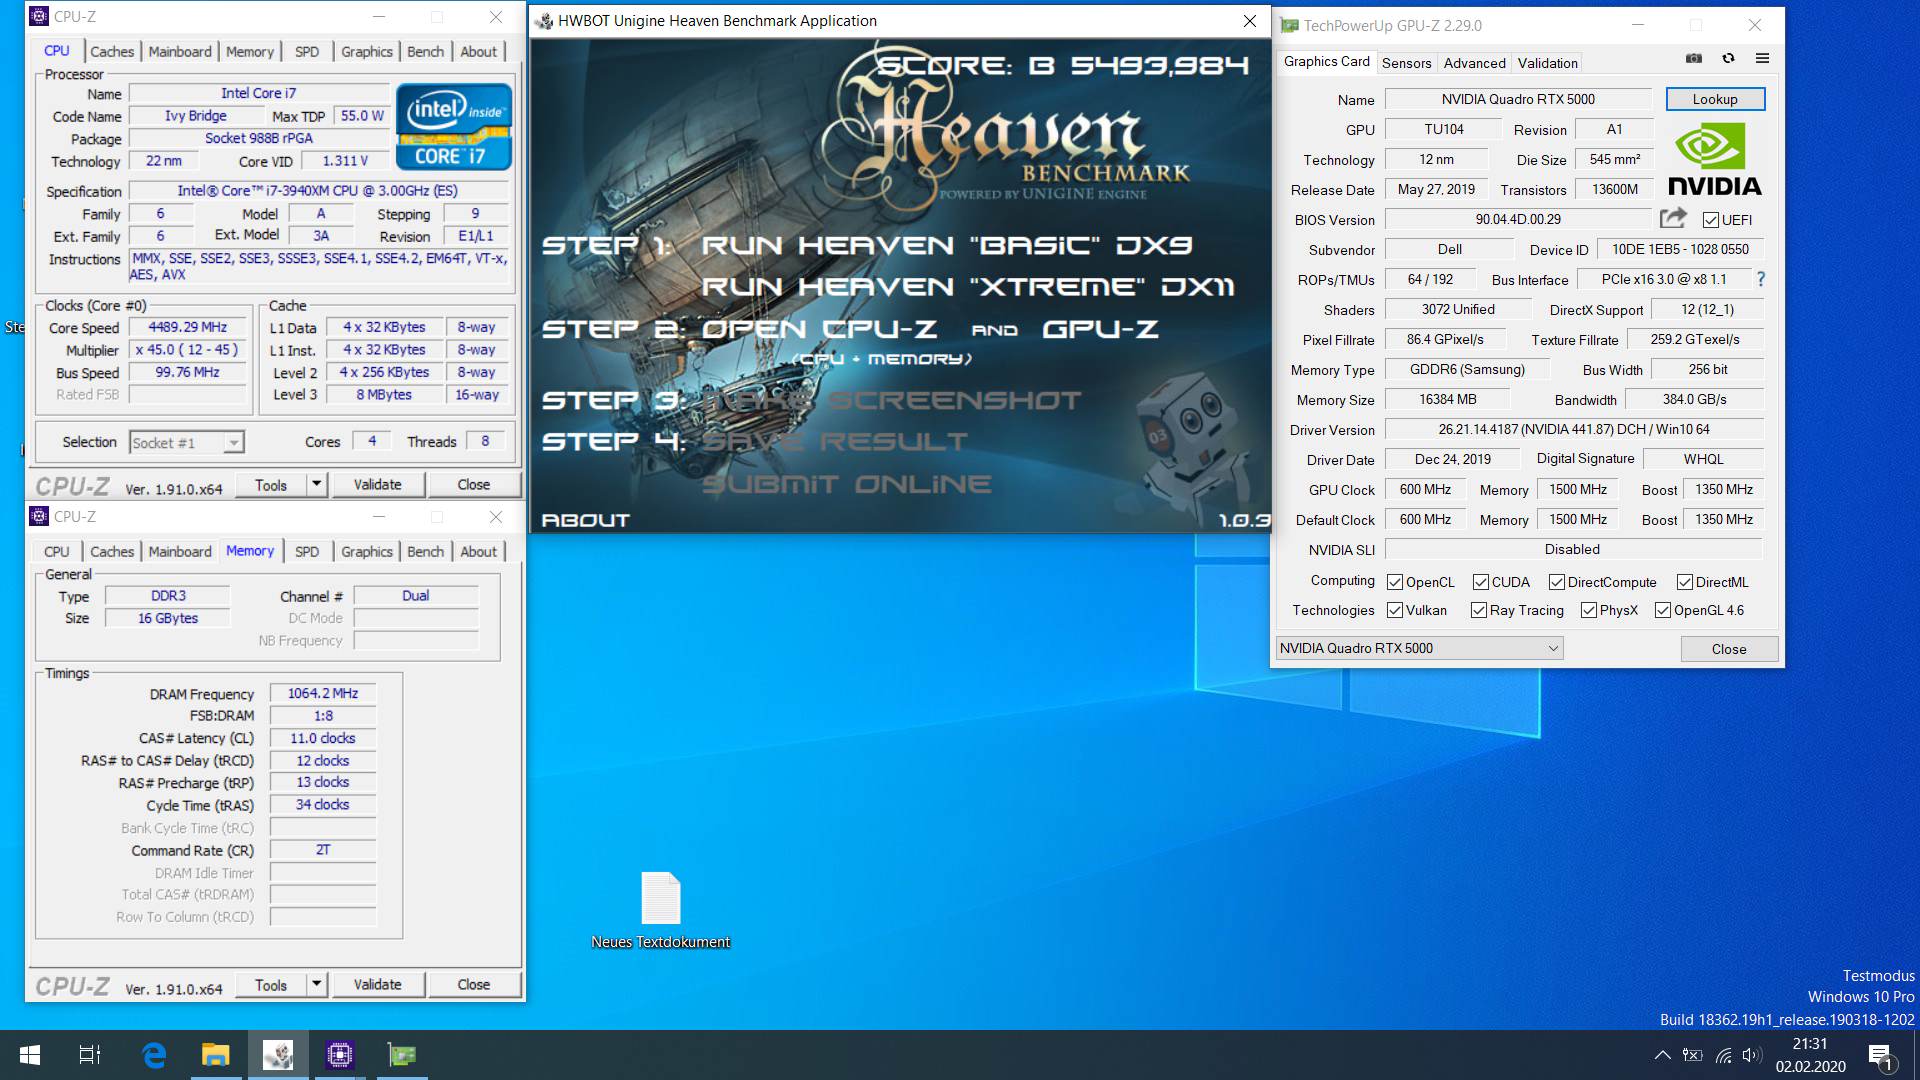Open the GPU-Z hamburger menu
Screen dimensions: 1920x1080
(1762, 59)
